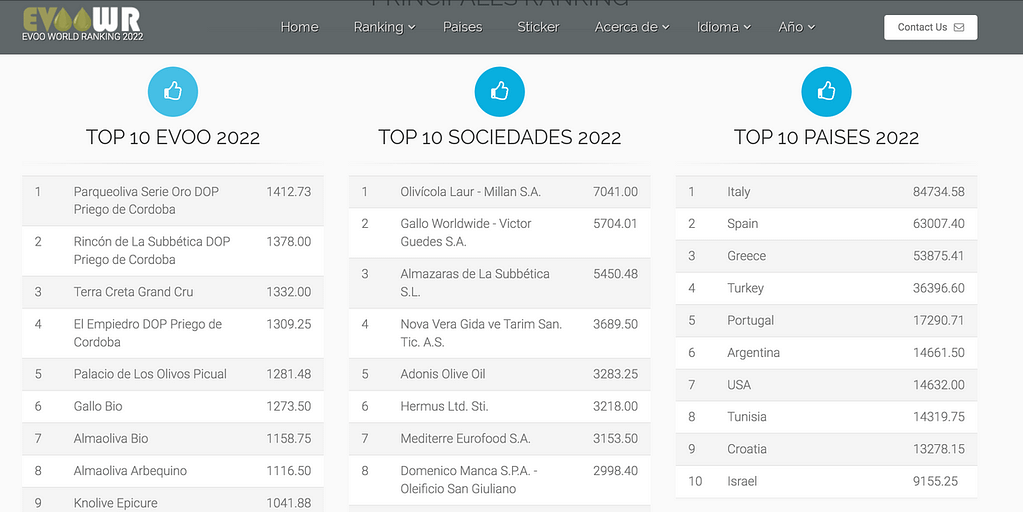The width and height of the screenshot is (1023, 512).
Task: Click Italy's score 84734.58
Action: click(x=938, y=192)
